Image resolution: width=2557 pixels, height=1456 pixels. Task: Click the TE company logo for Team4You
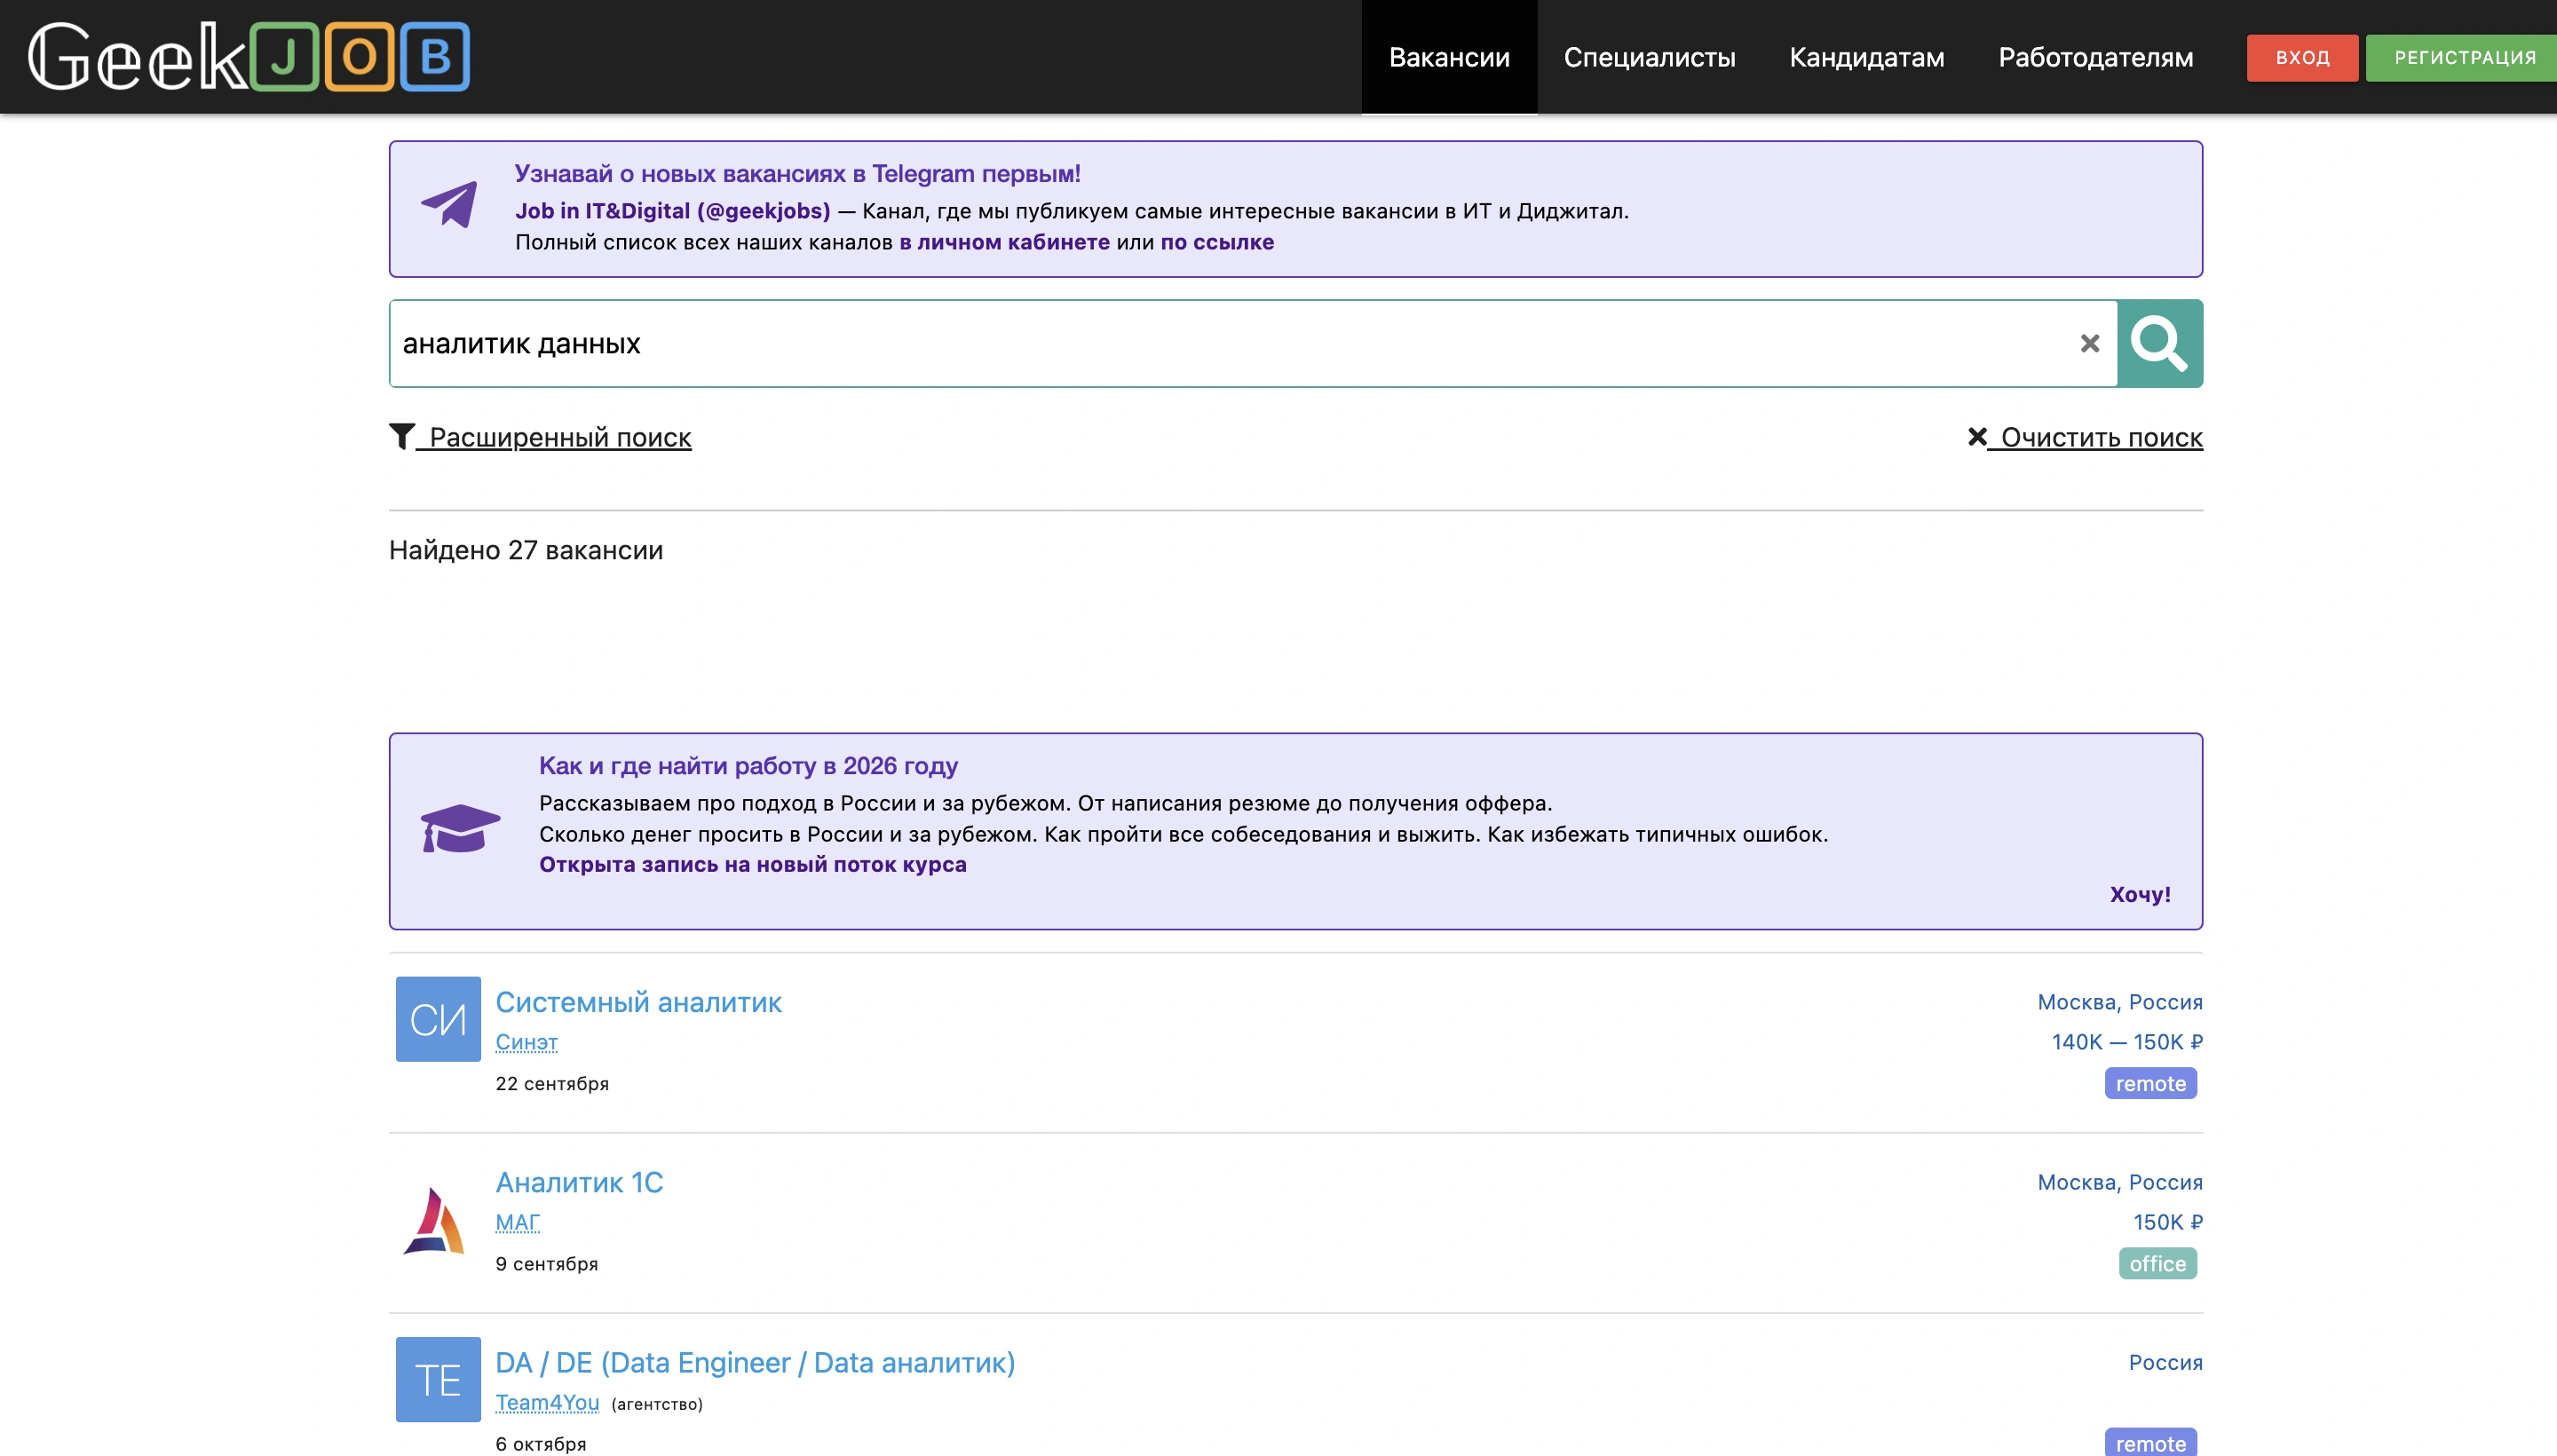point(438,1379)
